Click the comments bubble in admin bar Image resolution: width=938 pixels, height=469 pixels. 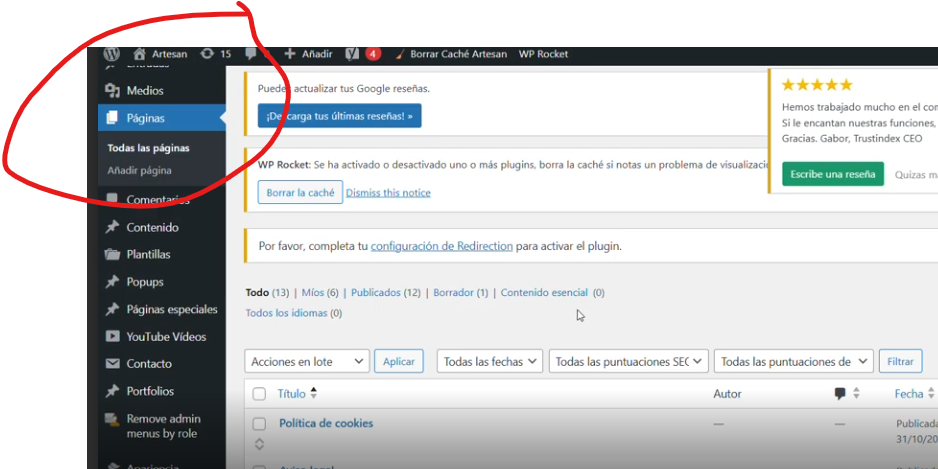(252, 54)
